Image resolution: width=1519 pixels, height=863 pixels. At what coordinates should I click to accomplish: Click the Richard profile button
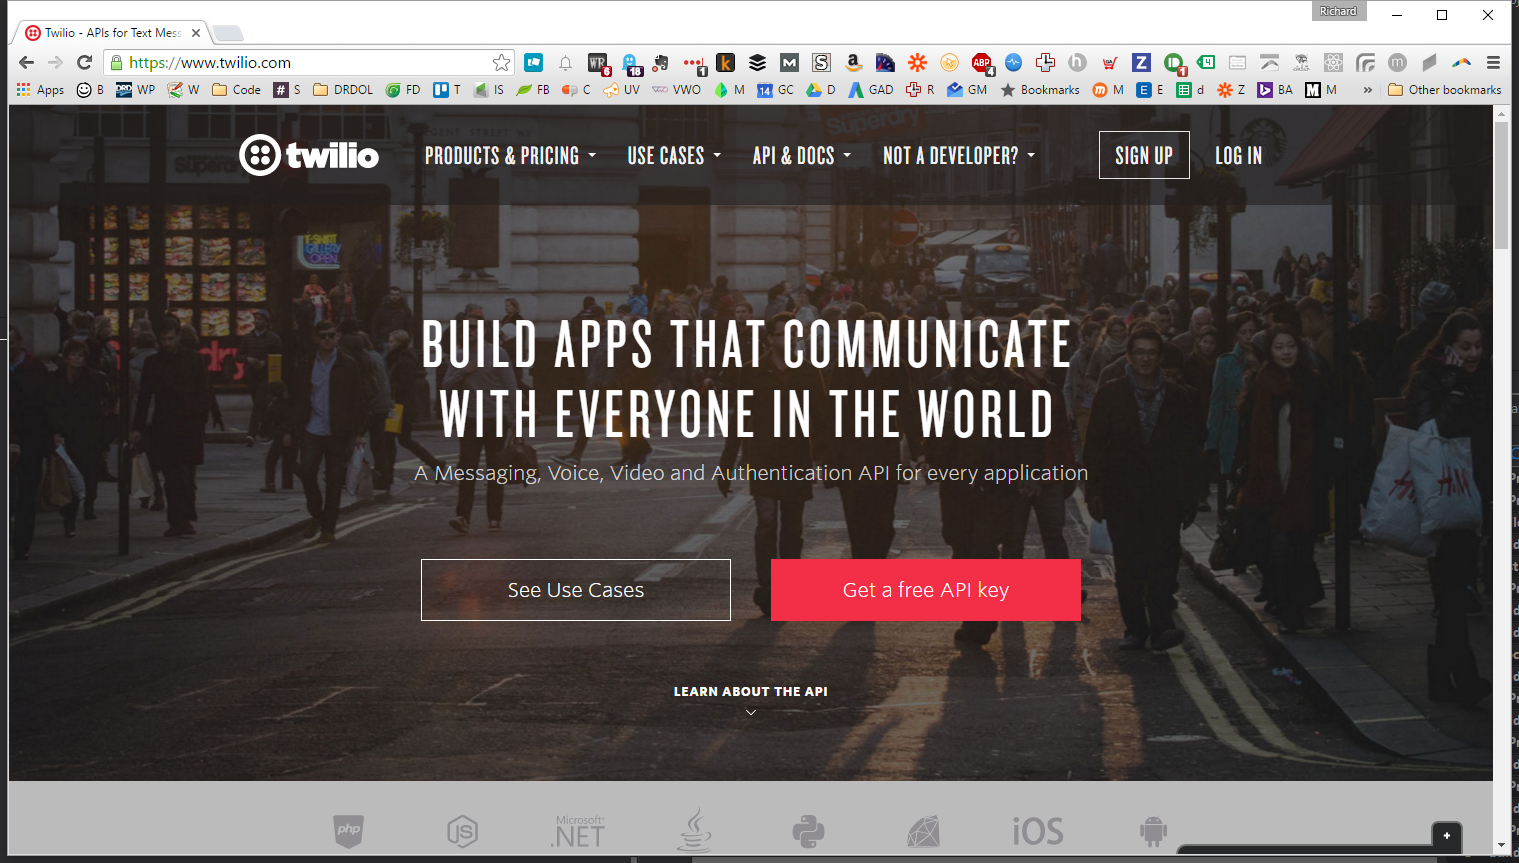pyautogui.click(x=1338, y=11)
